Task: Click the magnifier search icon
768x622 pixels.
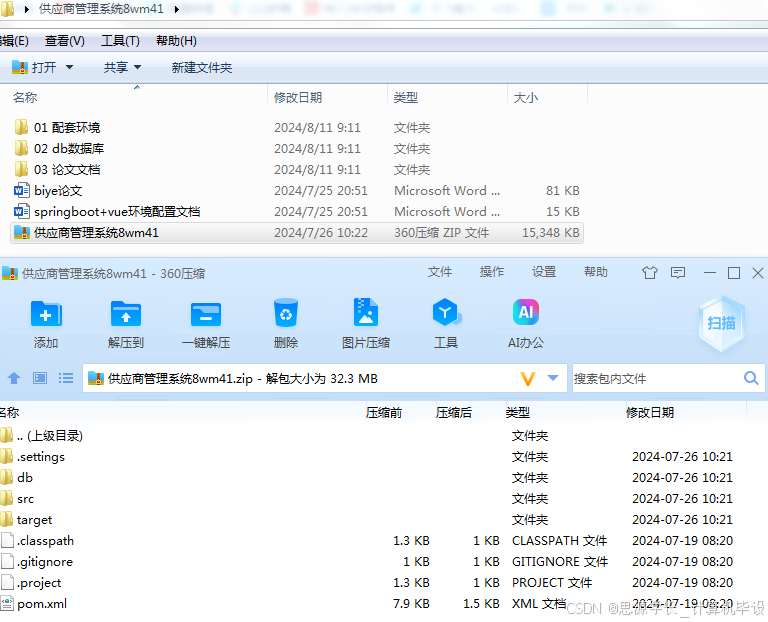Action: [x=751, y=378]
